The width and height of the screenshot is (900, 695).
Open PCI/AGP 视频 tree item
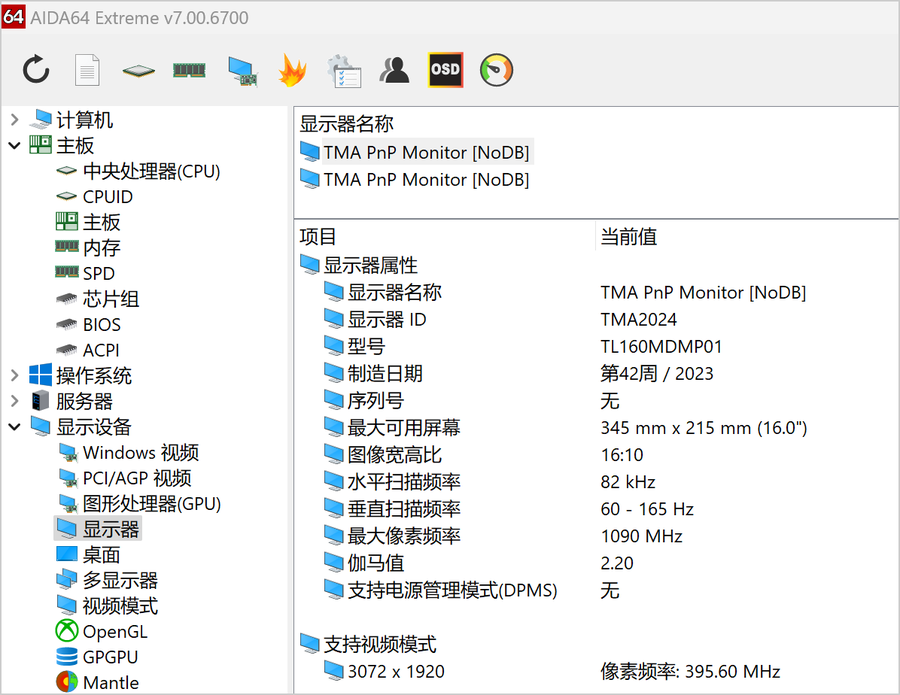click(x=137, y=477)
